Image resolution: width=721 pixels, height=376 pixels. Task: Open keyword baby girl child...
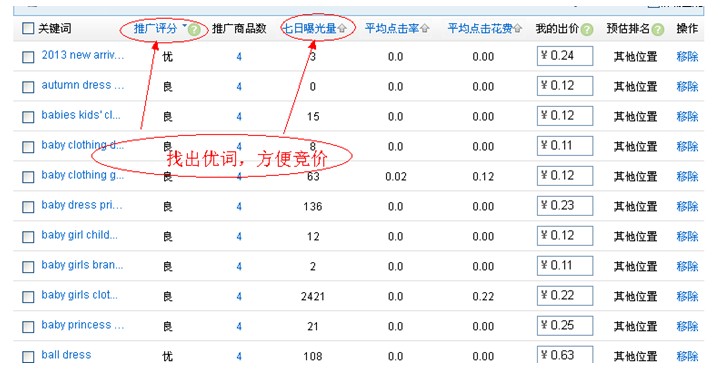(80, 235)
